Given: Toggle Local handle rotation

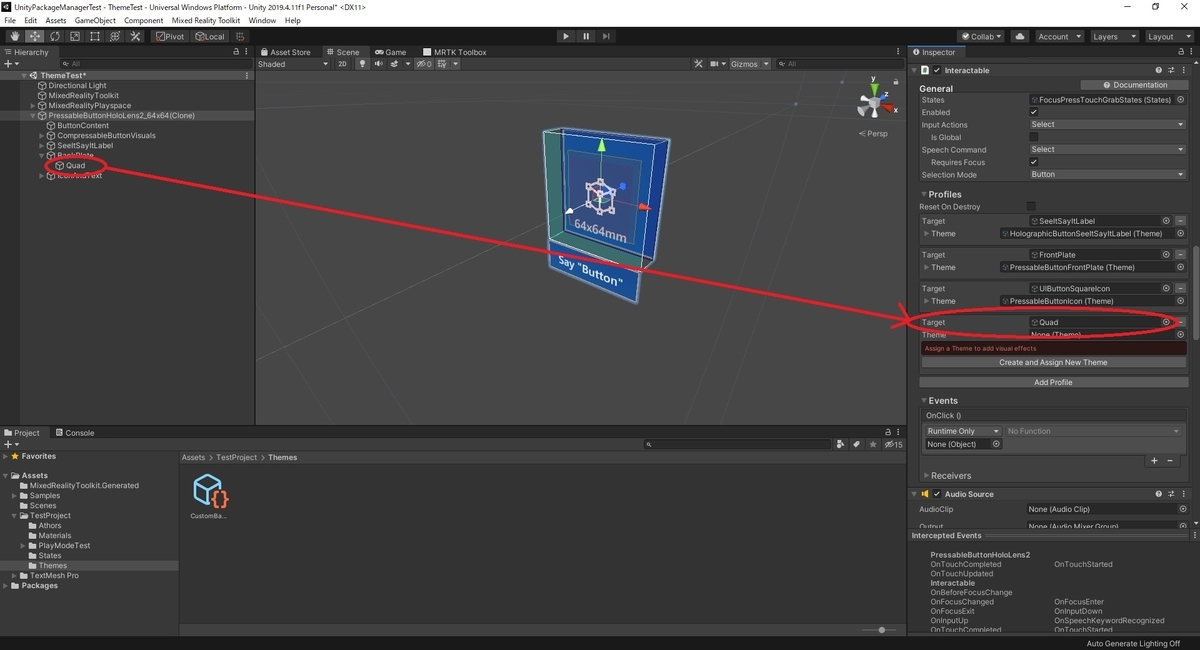Looking at the screenshot, I should (x=211, y=37).
